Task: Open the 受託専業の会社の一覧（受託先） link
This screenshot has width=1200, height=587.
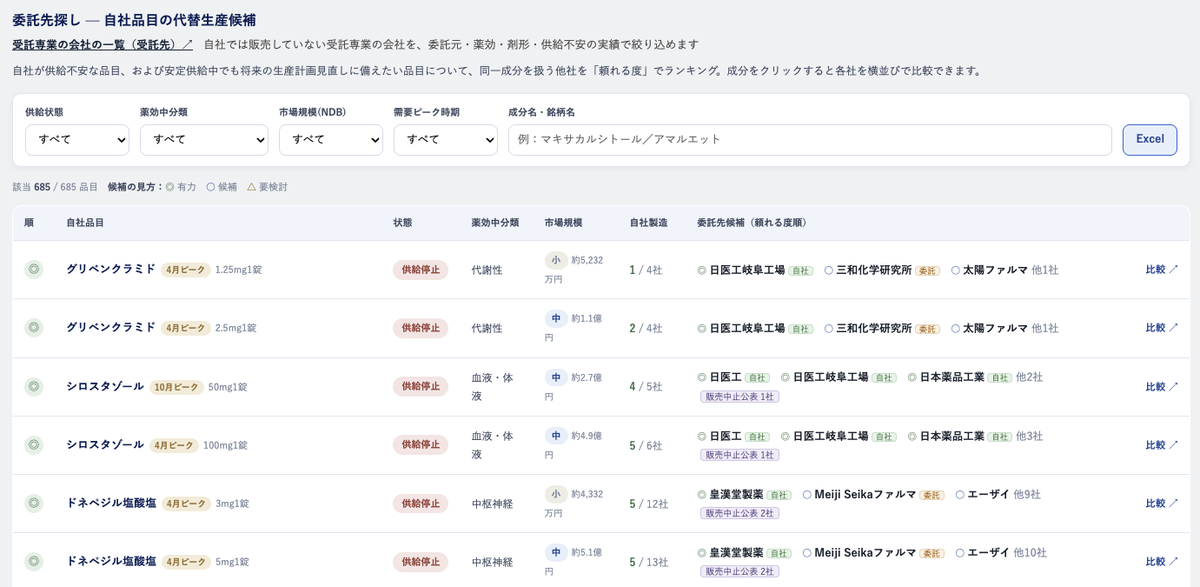Action: coord(102,44)
